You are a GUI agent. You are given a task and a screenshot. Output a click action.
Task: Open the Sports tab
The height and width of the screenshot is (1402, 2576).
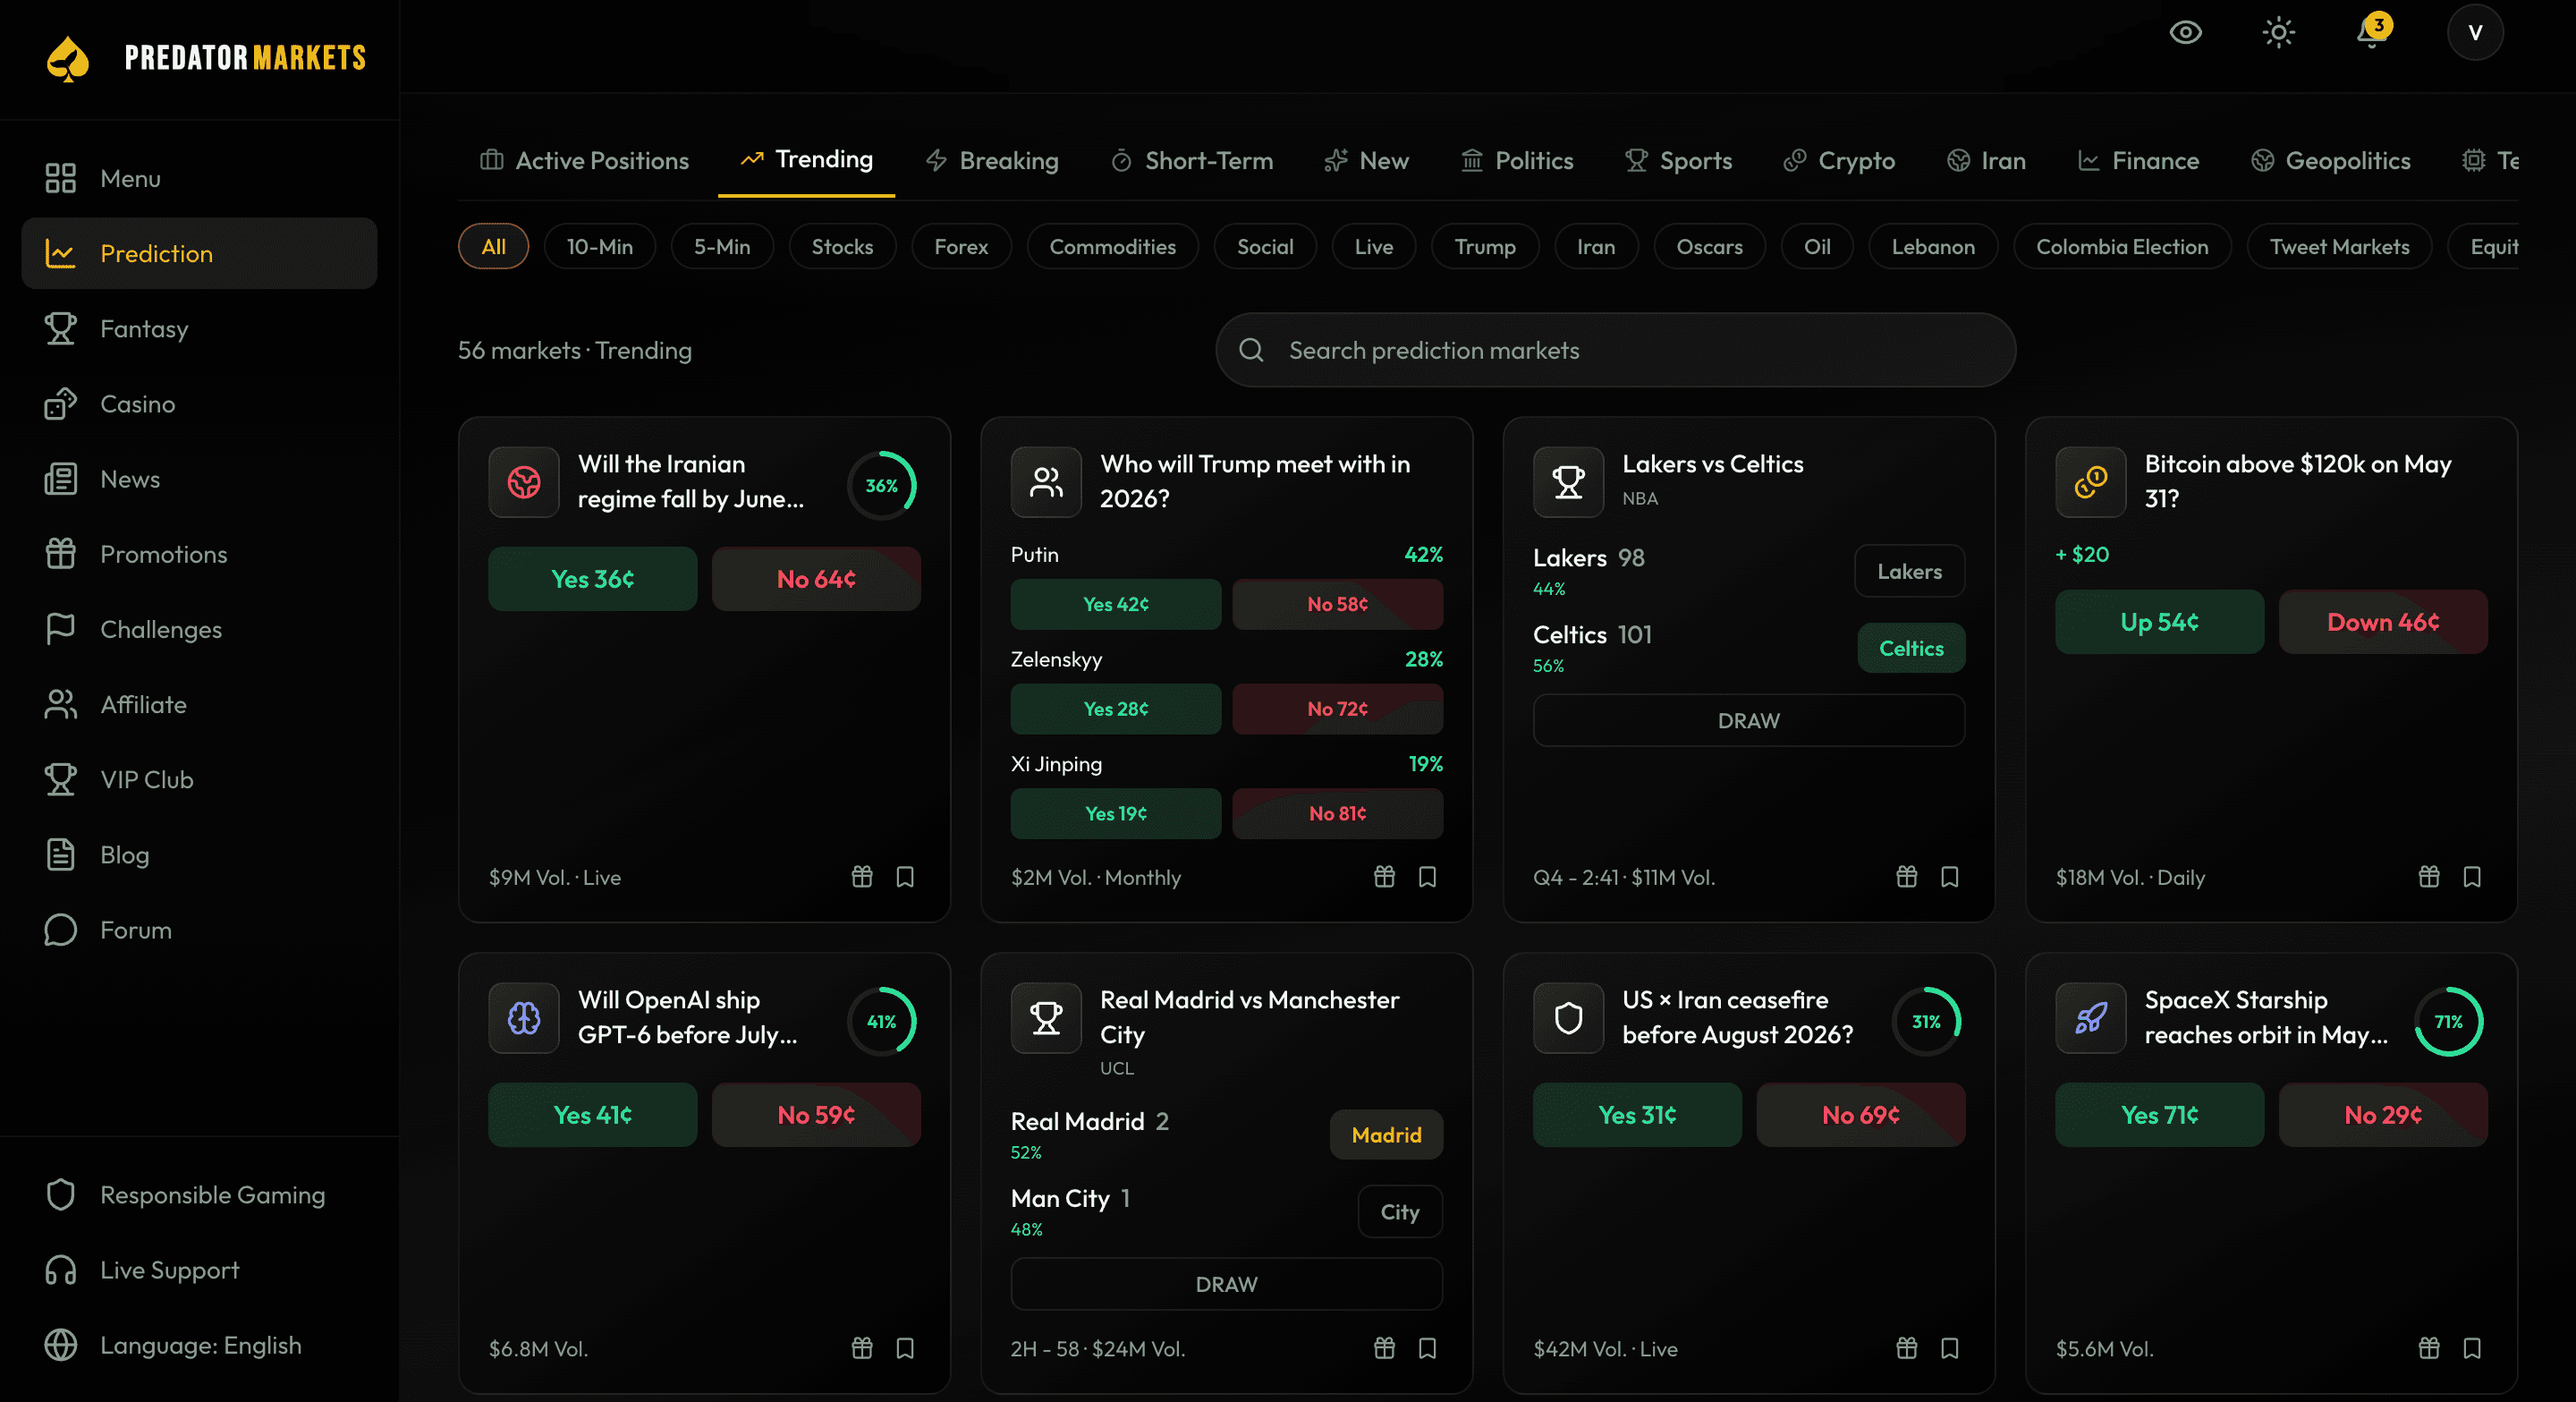1678,160
